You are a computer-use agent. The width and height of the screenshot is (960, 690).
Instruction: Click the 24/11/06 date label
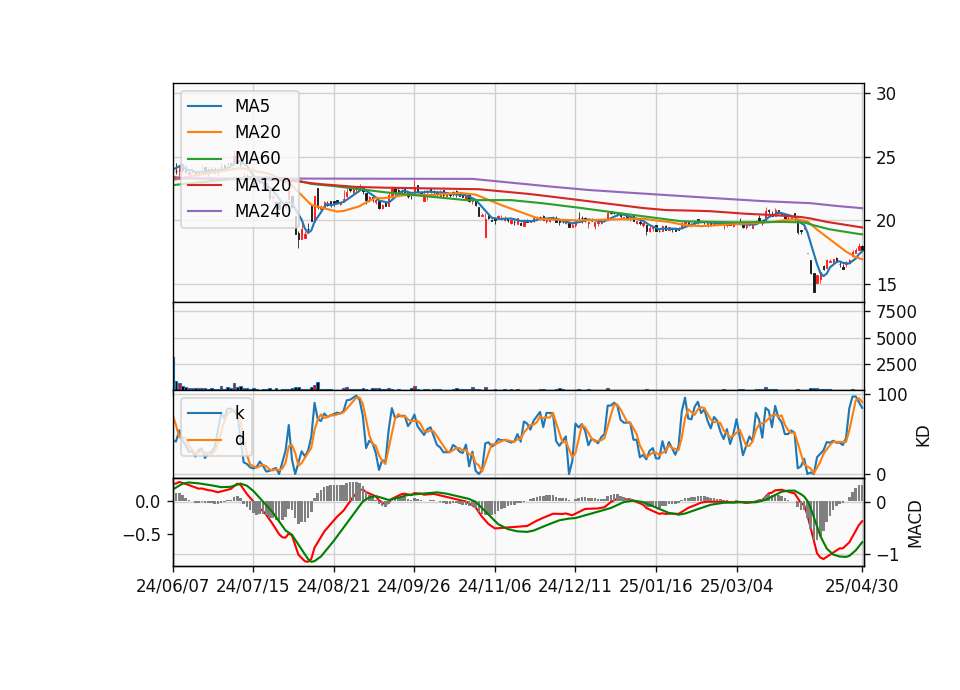(x=495, y=586)
